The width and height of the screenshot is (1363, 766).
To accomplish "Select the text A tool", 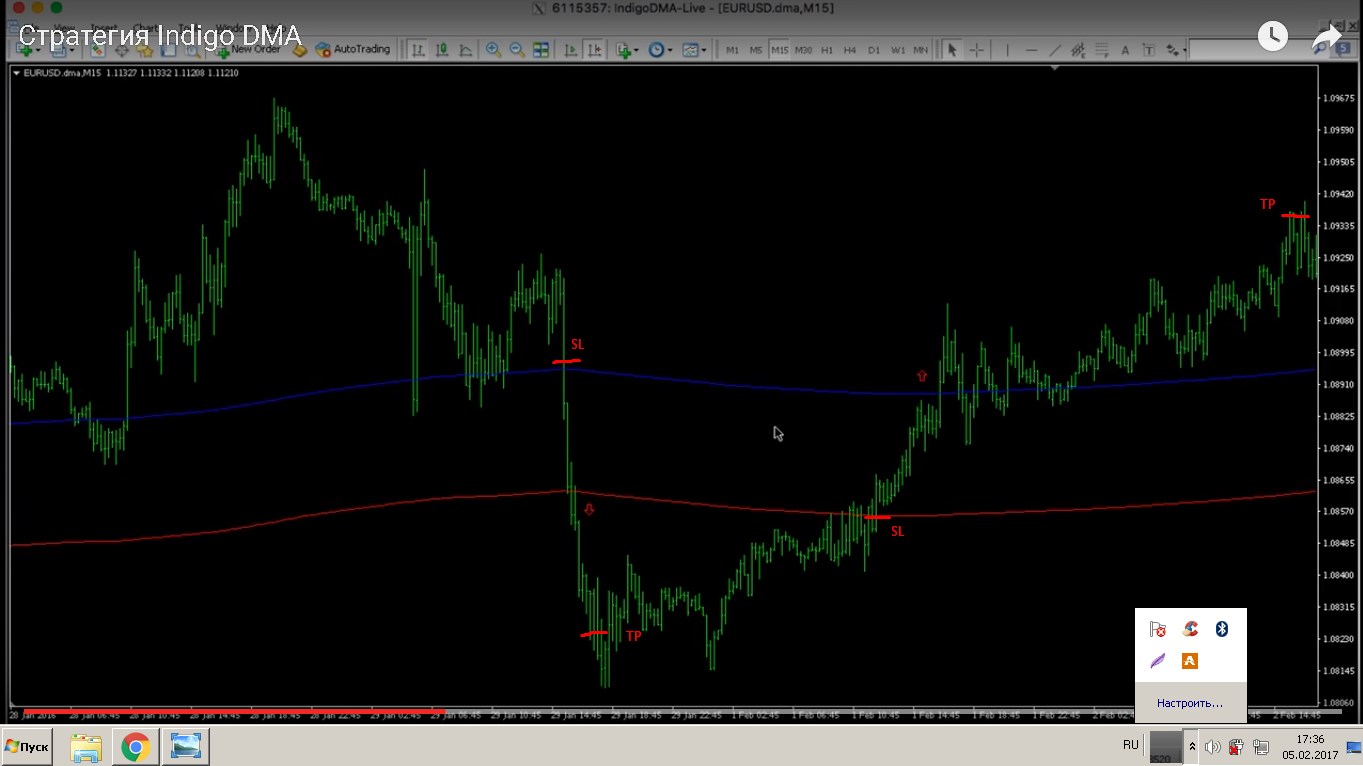I will tap(1125, 50).
